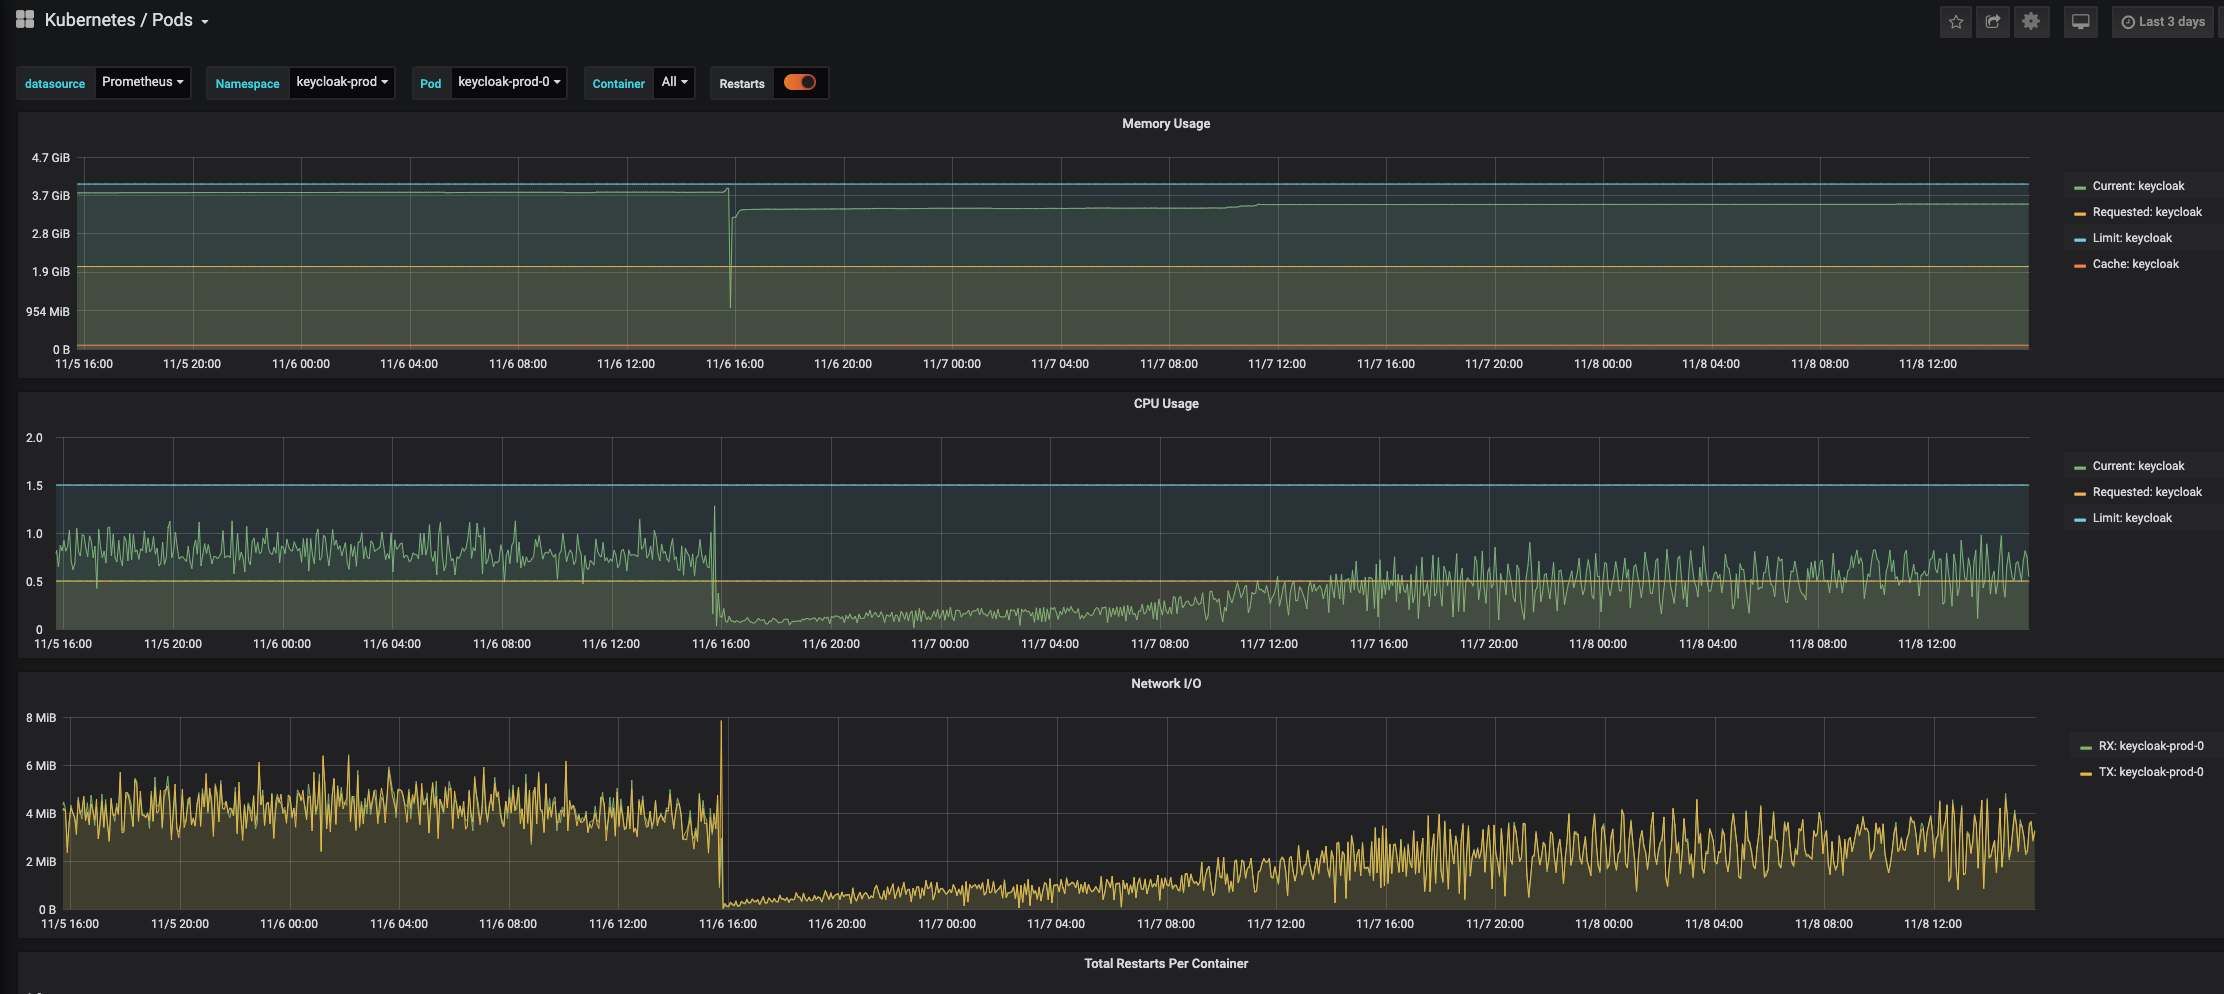This screenshot has height=994, width=2224.
Task: Toggle Limit: keycloak series in Memory Usage legend
Action: tap(2132, 238)
